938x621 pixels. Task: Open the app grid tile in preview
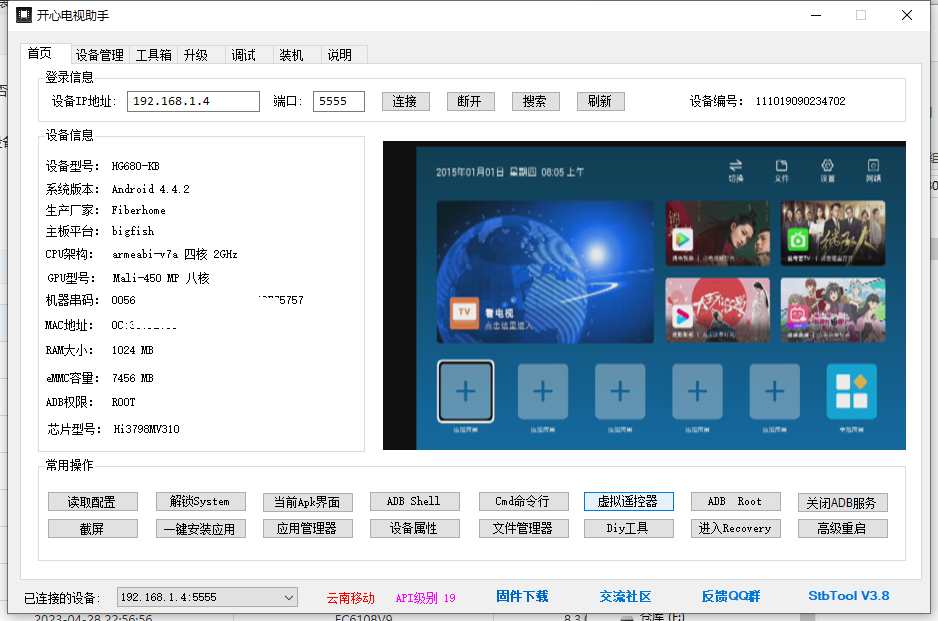tap(851, 391)
